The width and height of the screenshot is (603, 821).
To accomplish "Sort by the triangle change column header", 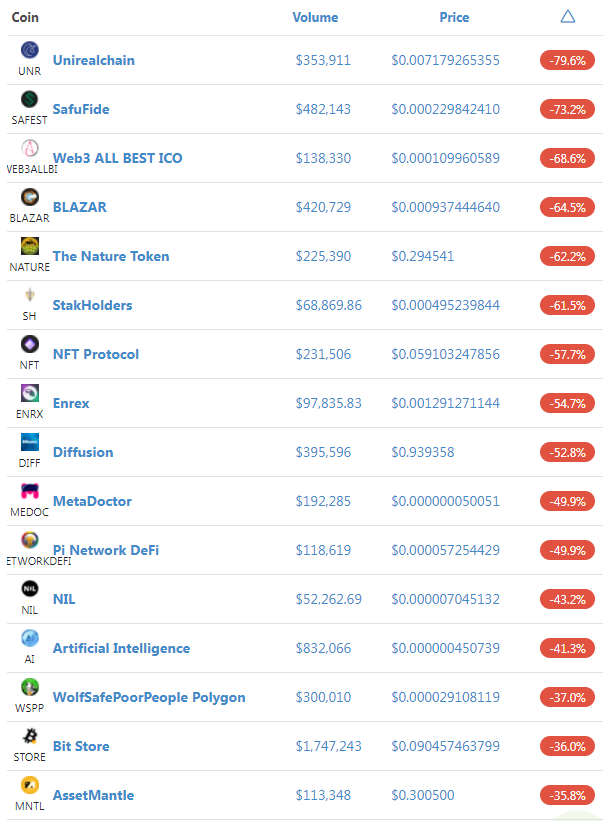I will (x=567, y=17).
